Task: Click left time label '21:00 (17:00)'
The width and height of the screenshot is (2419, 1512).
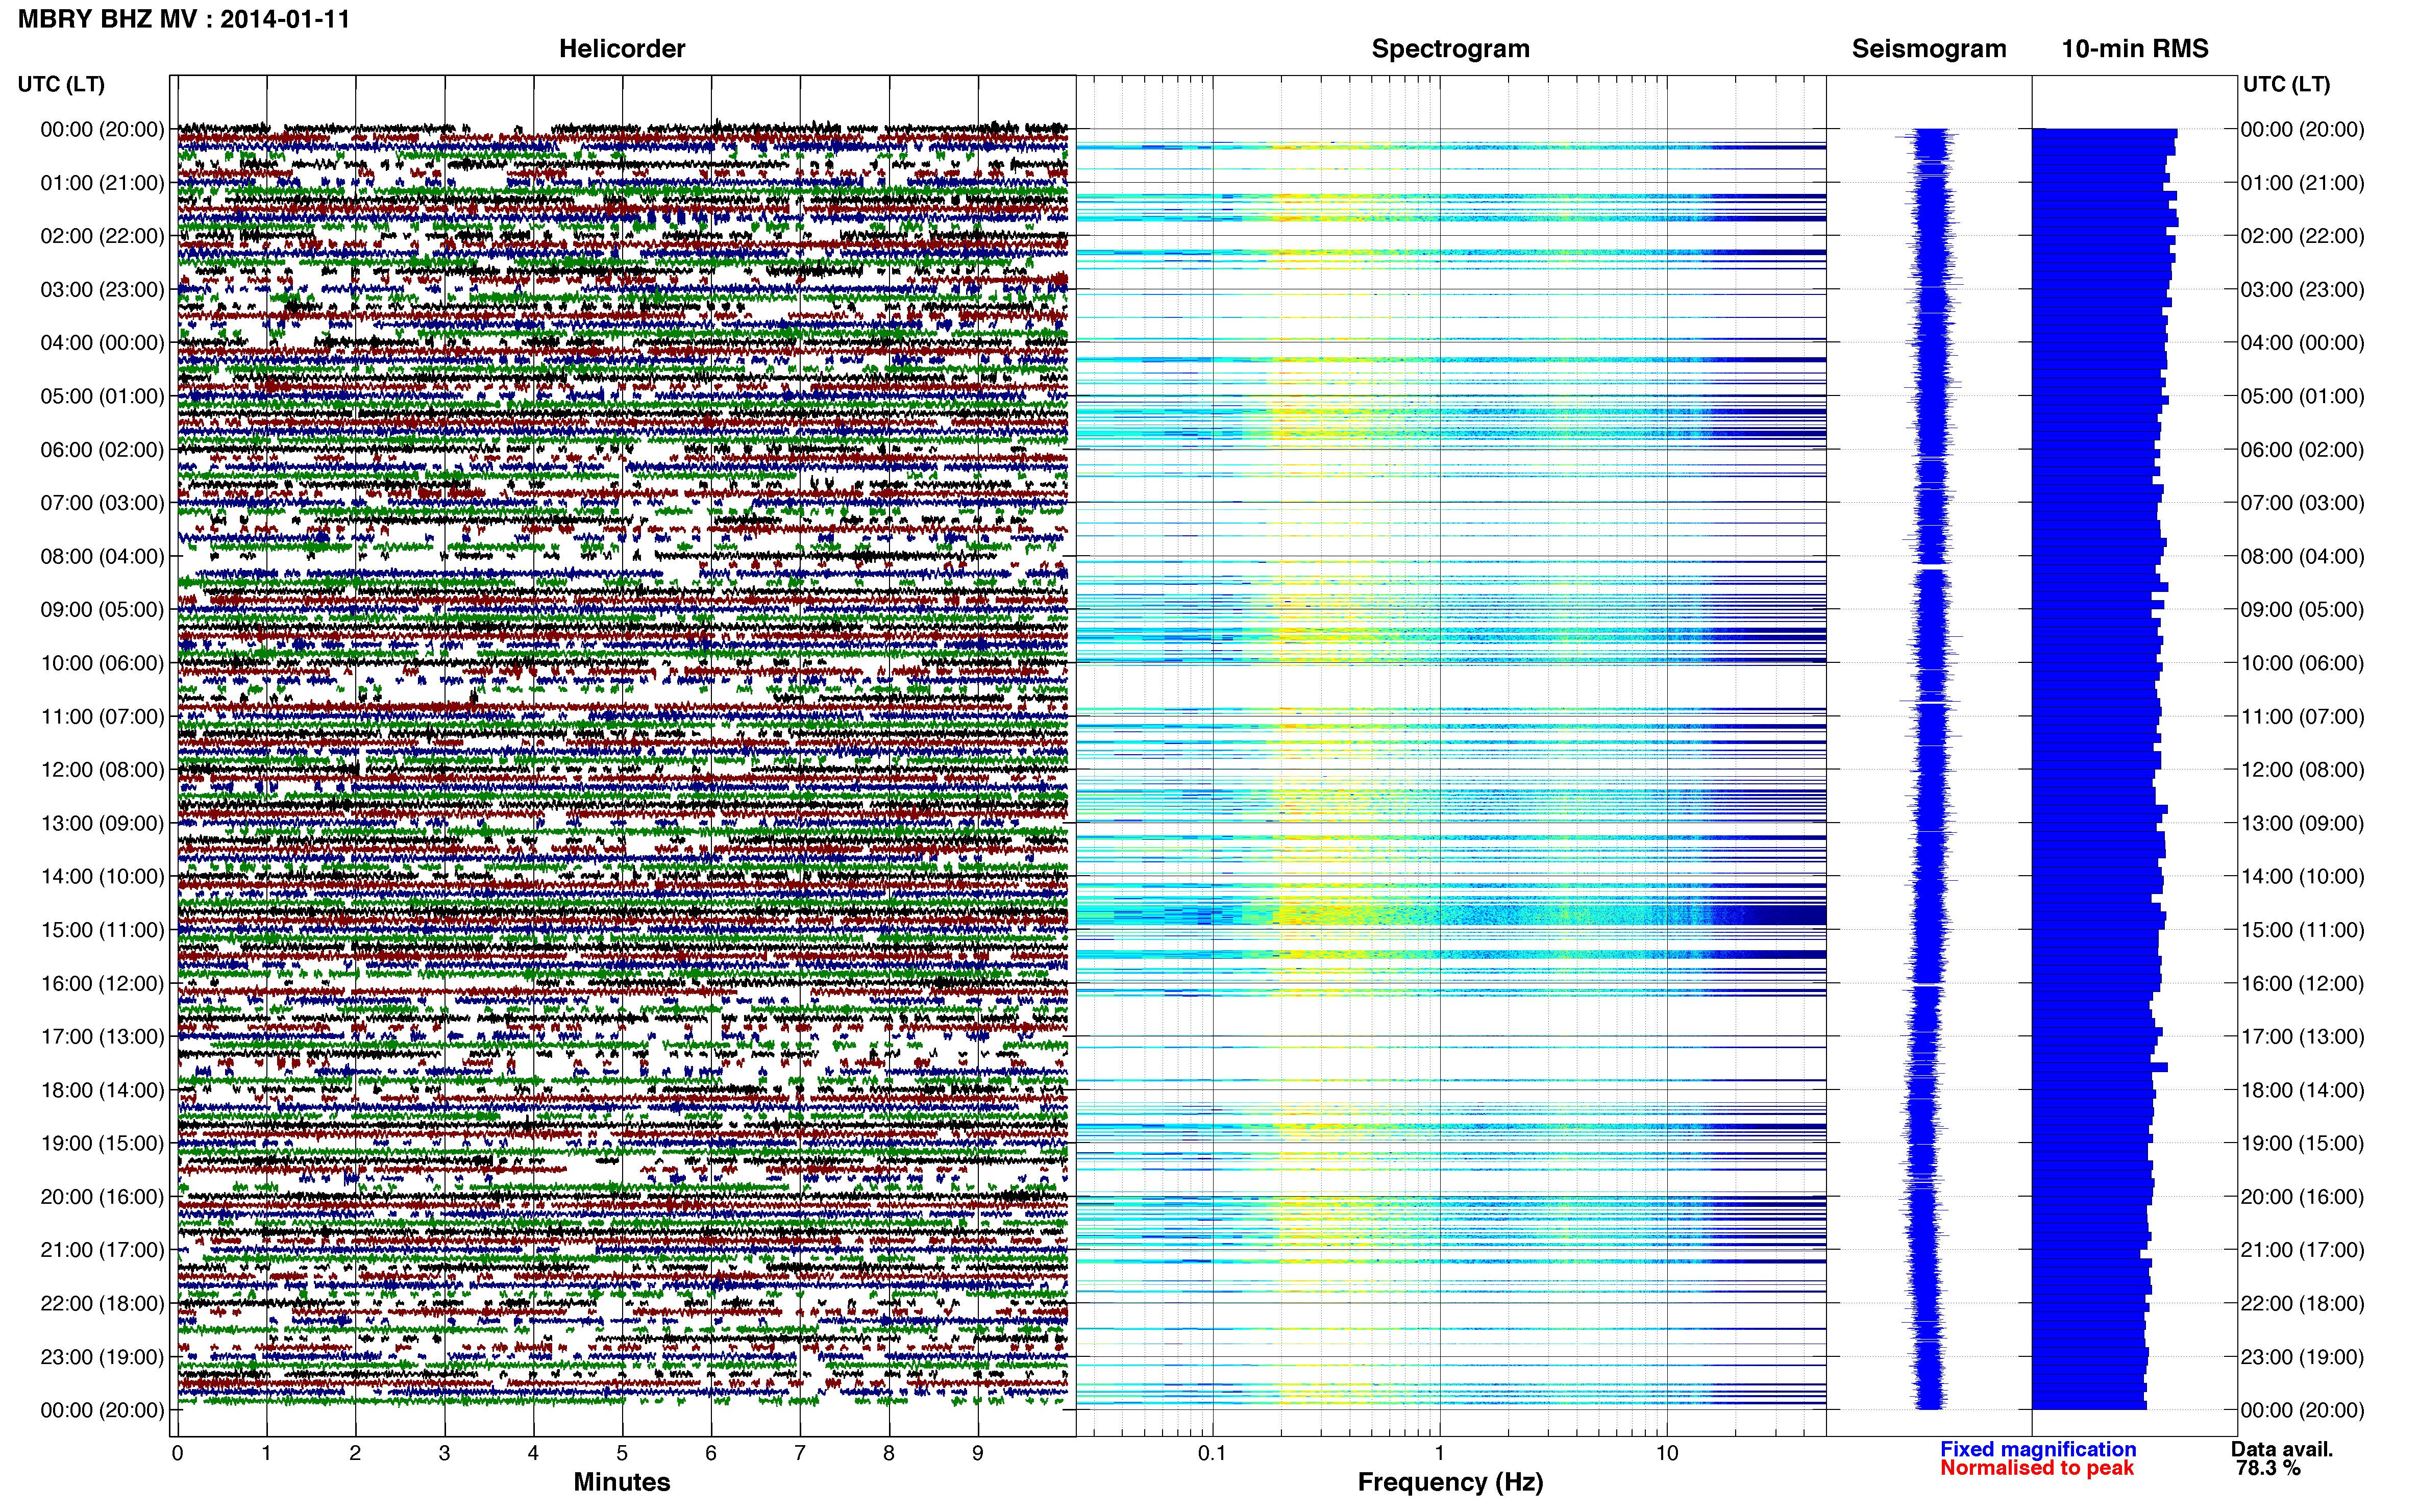Action: click(102, 1250)
